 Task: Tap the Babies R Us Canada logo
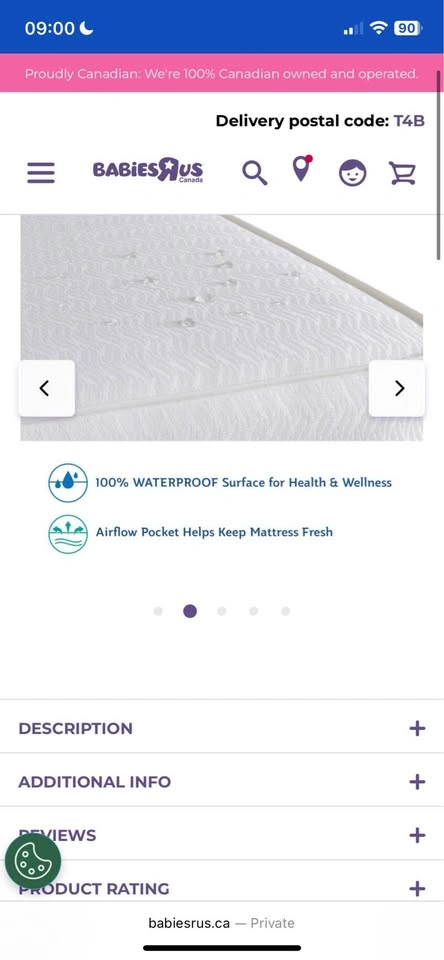[148, 170]
